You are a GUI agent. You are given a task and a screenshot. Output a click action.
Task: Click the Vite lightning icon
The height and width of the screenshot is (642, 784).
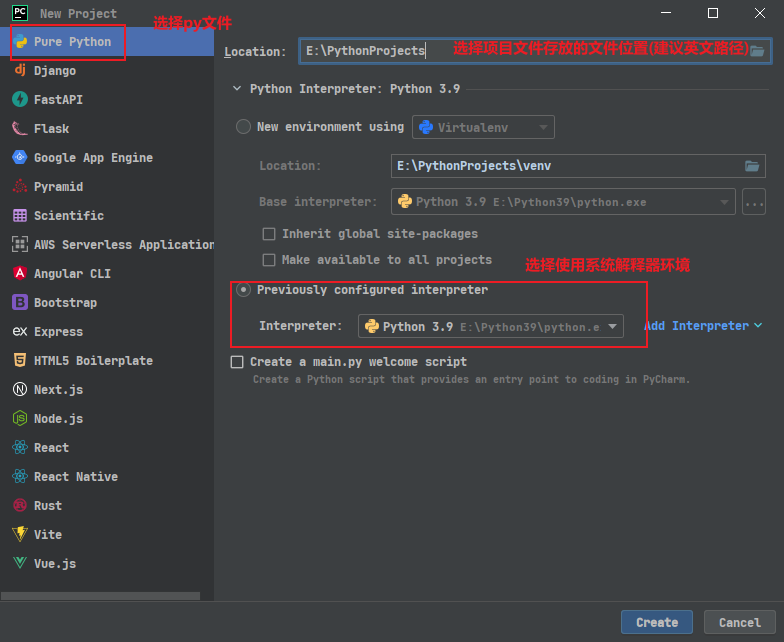pos(20,534)
